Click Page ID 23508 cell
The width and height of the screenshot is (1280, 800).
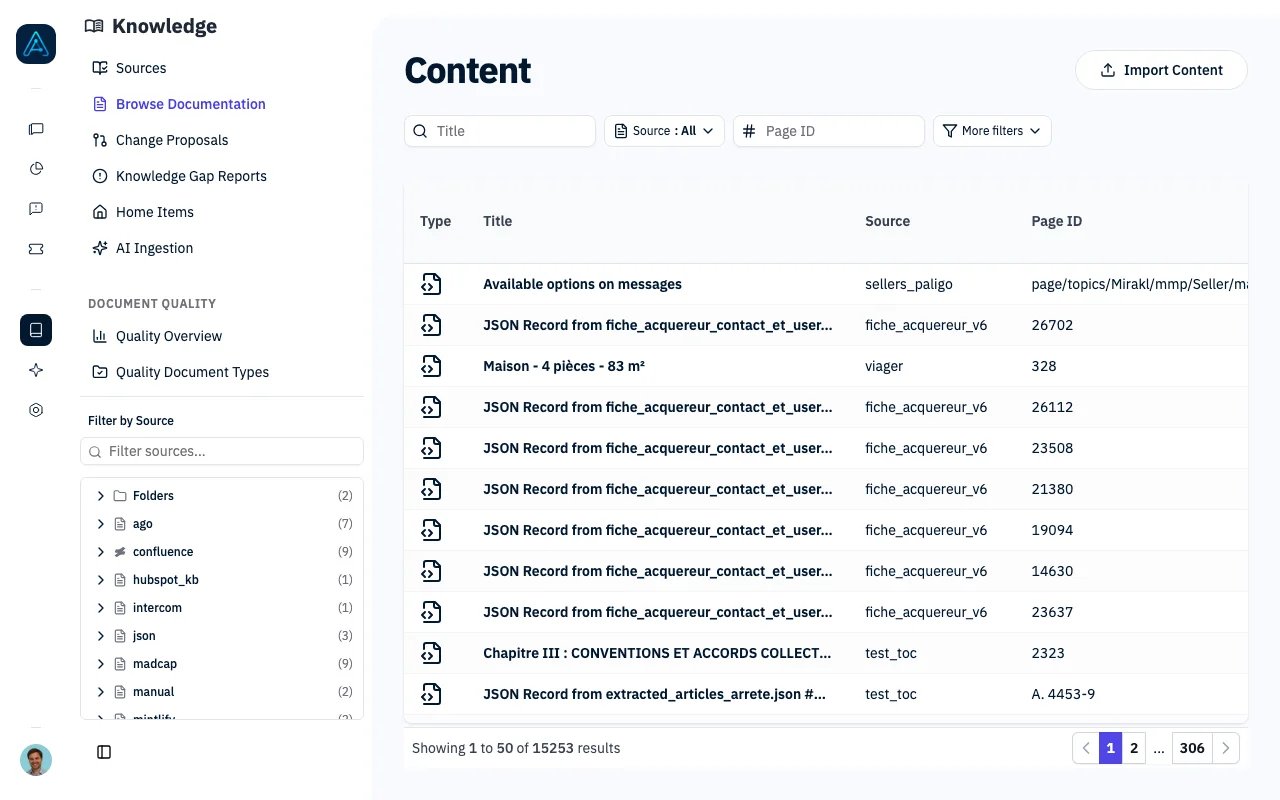click(1052, 448)
